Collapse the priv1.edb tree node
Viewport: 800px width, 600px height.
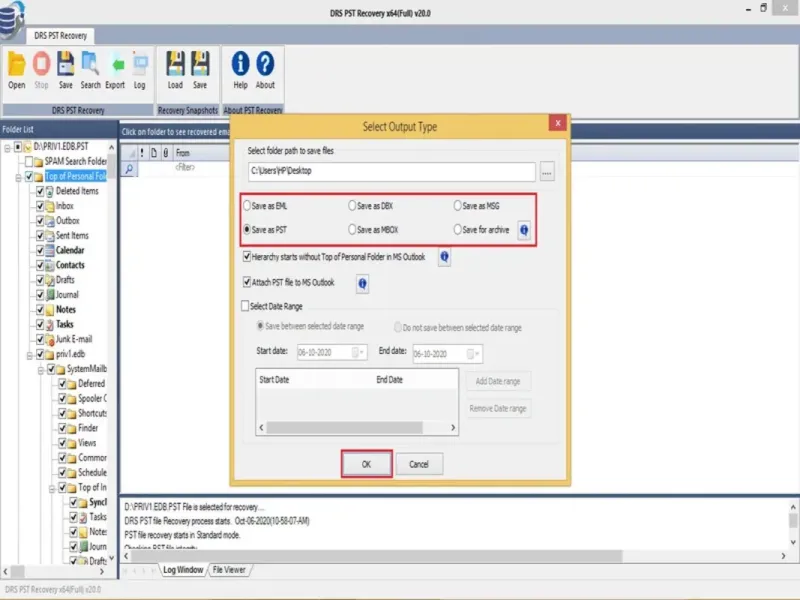30,355
